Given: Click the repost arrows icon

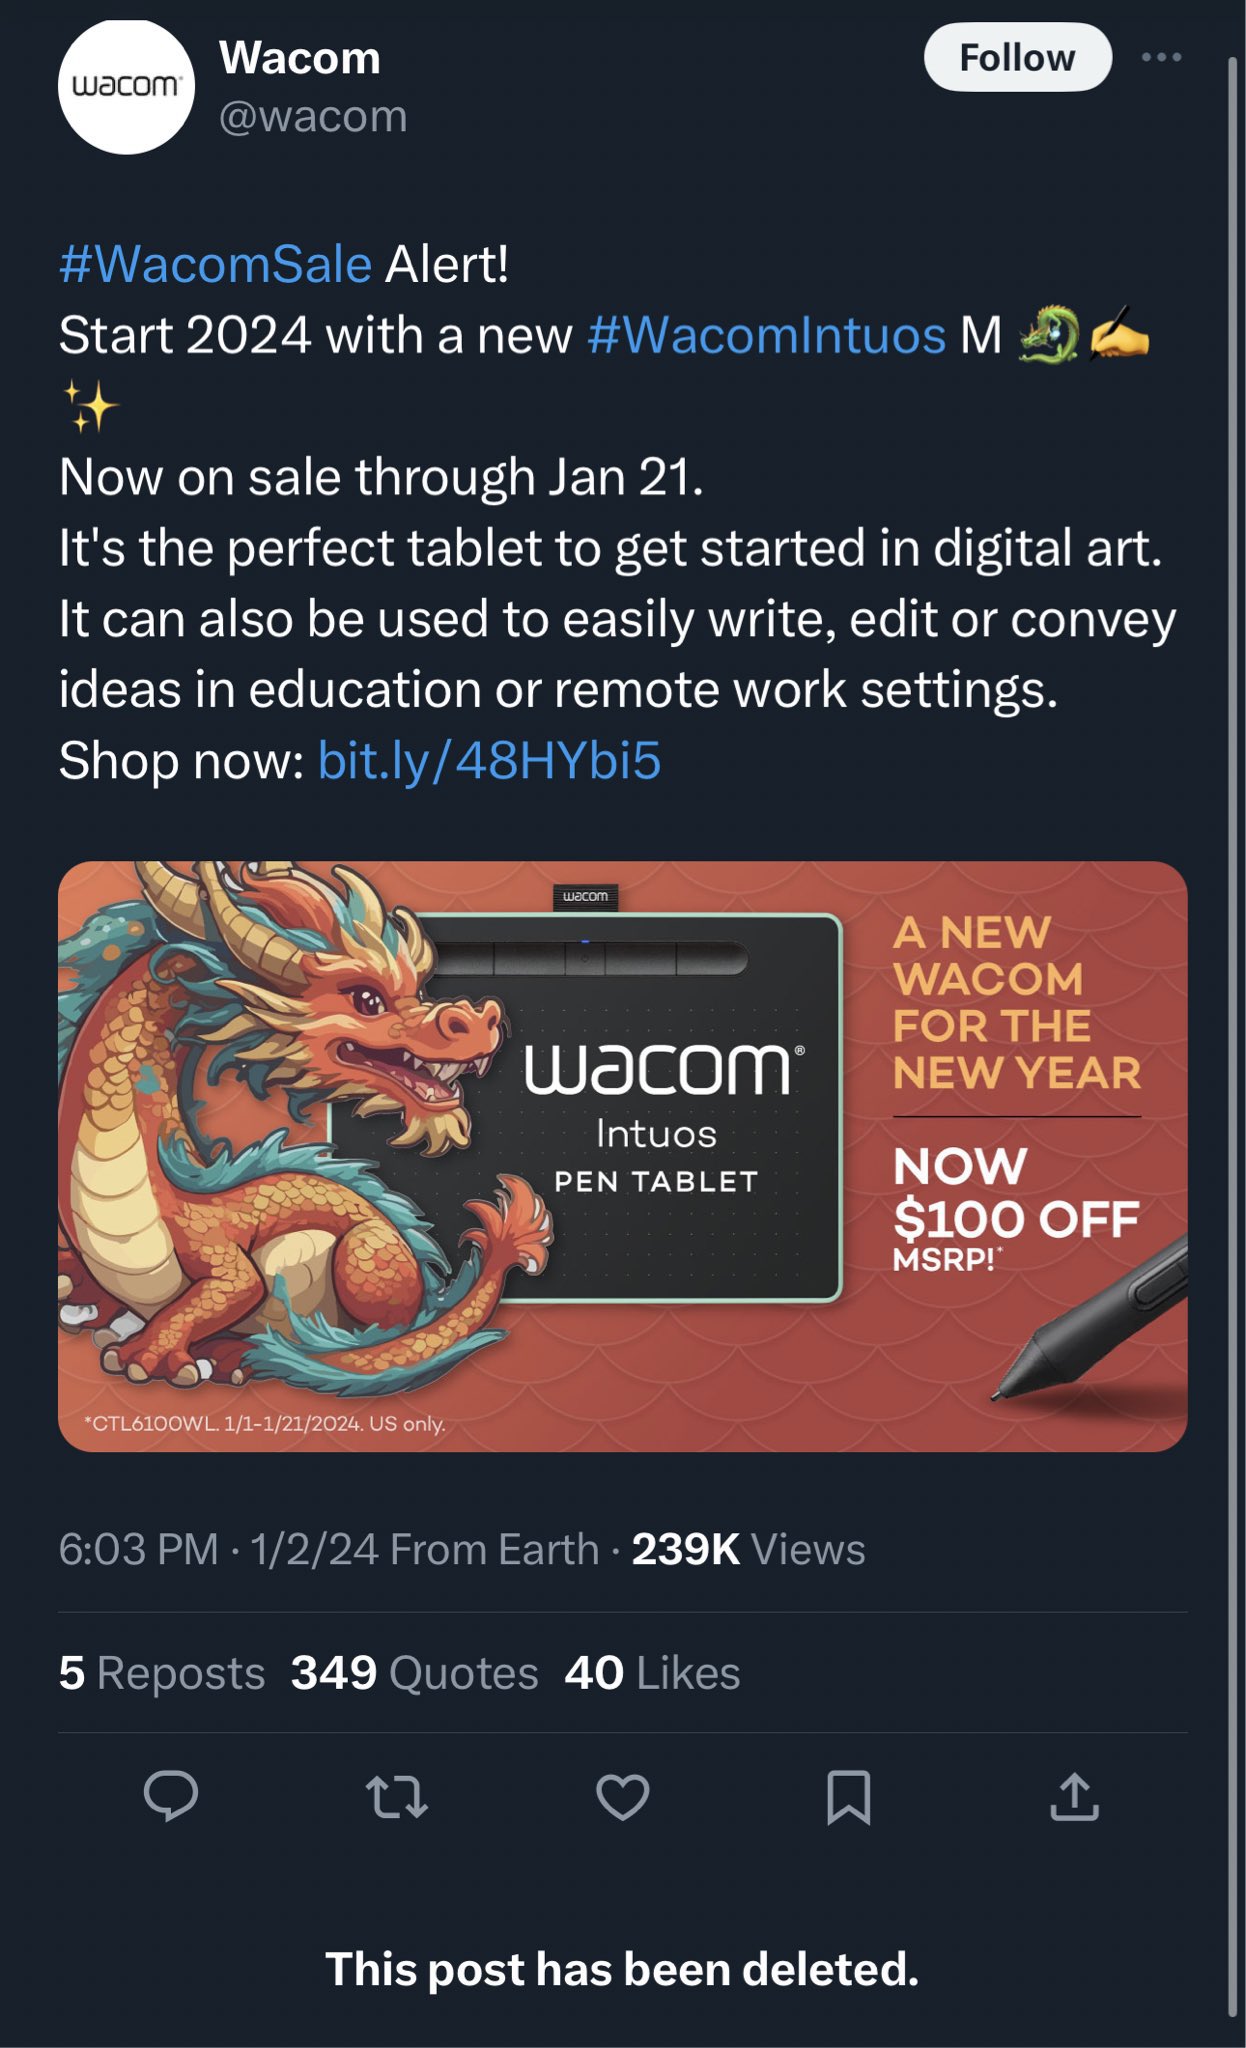Looking at the screenshot, I should (x=397, y=1796).
